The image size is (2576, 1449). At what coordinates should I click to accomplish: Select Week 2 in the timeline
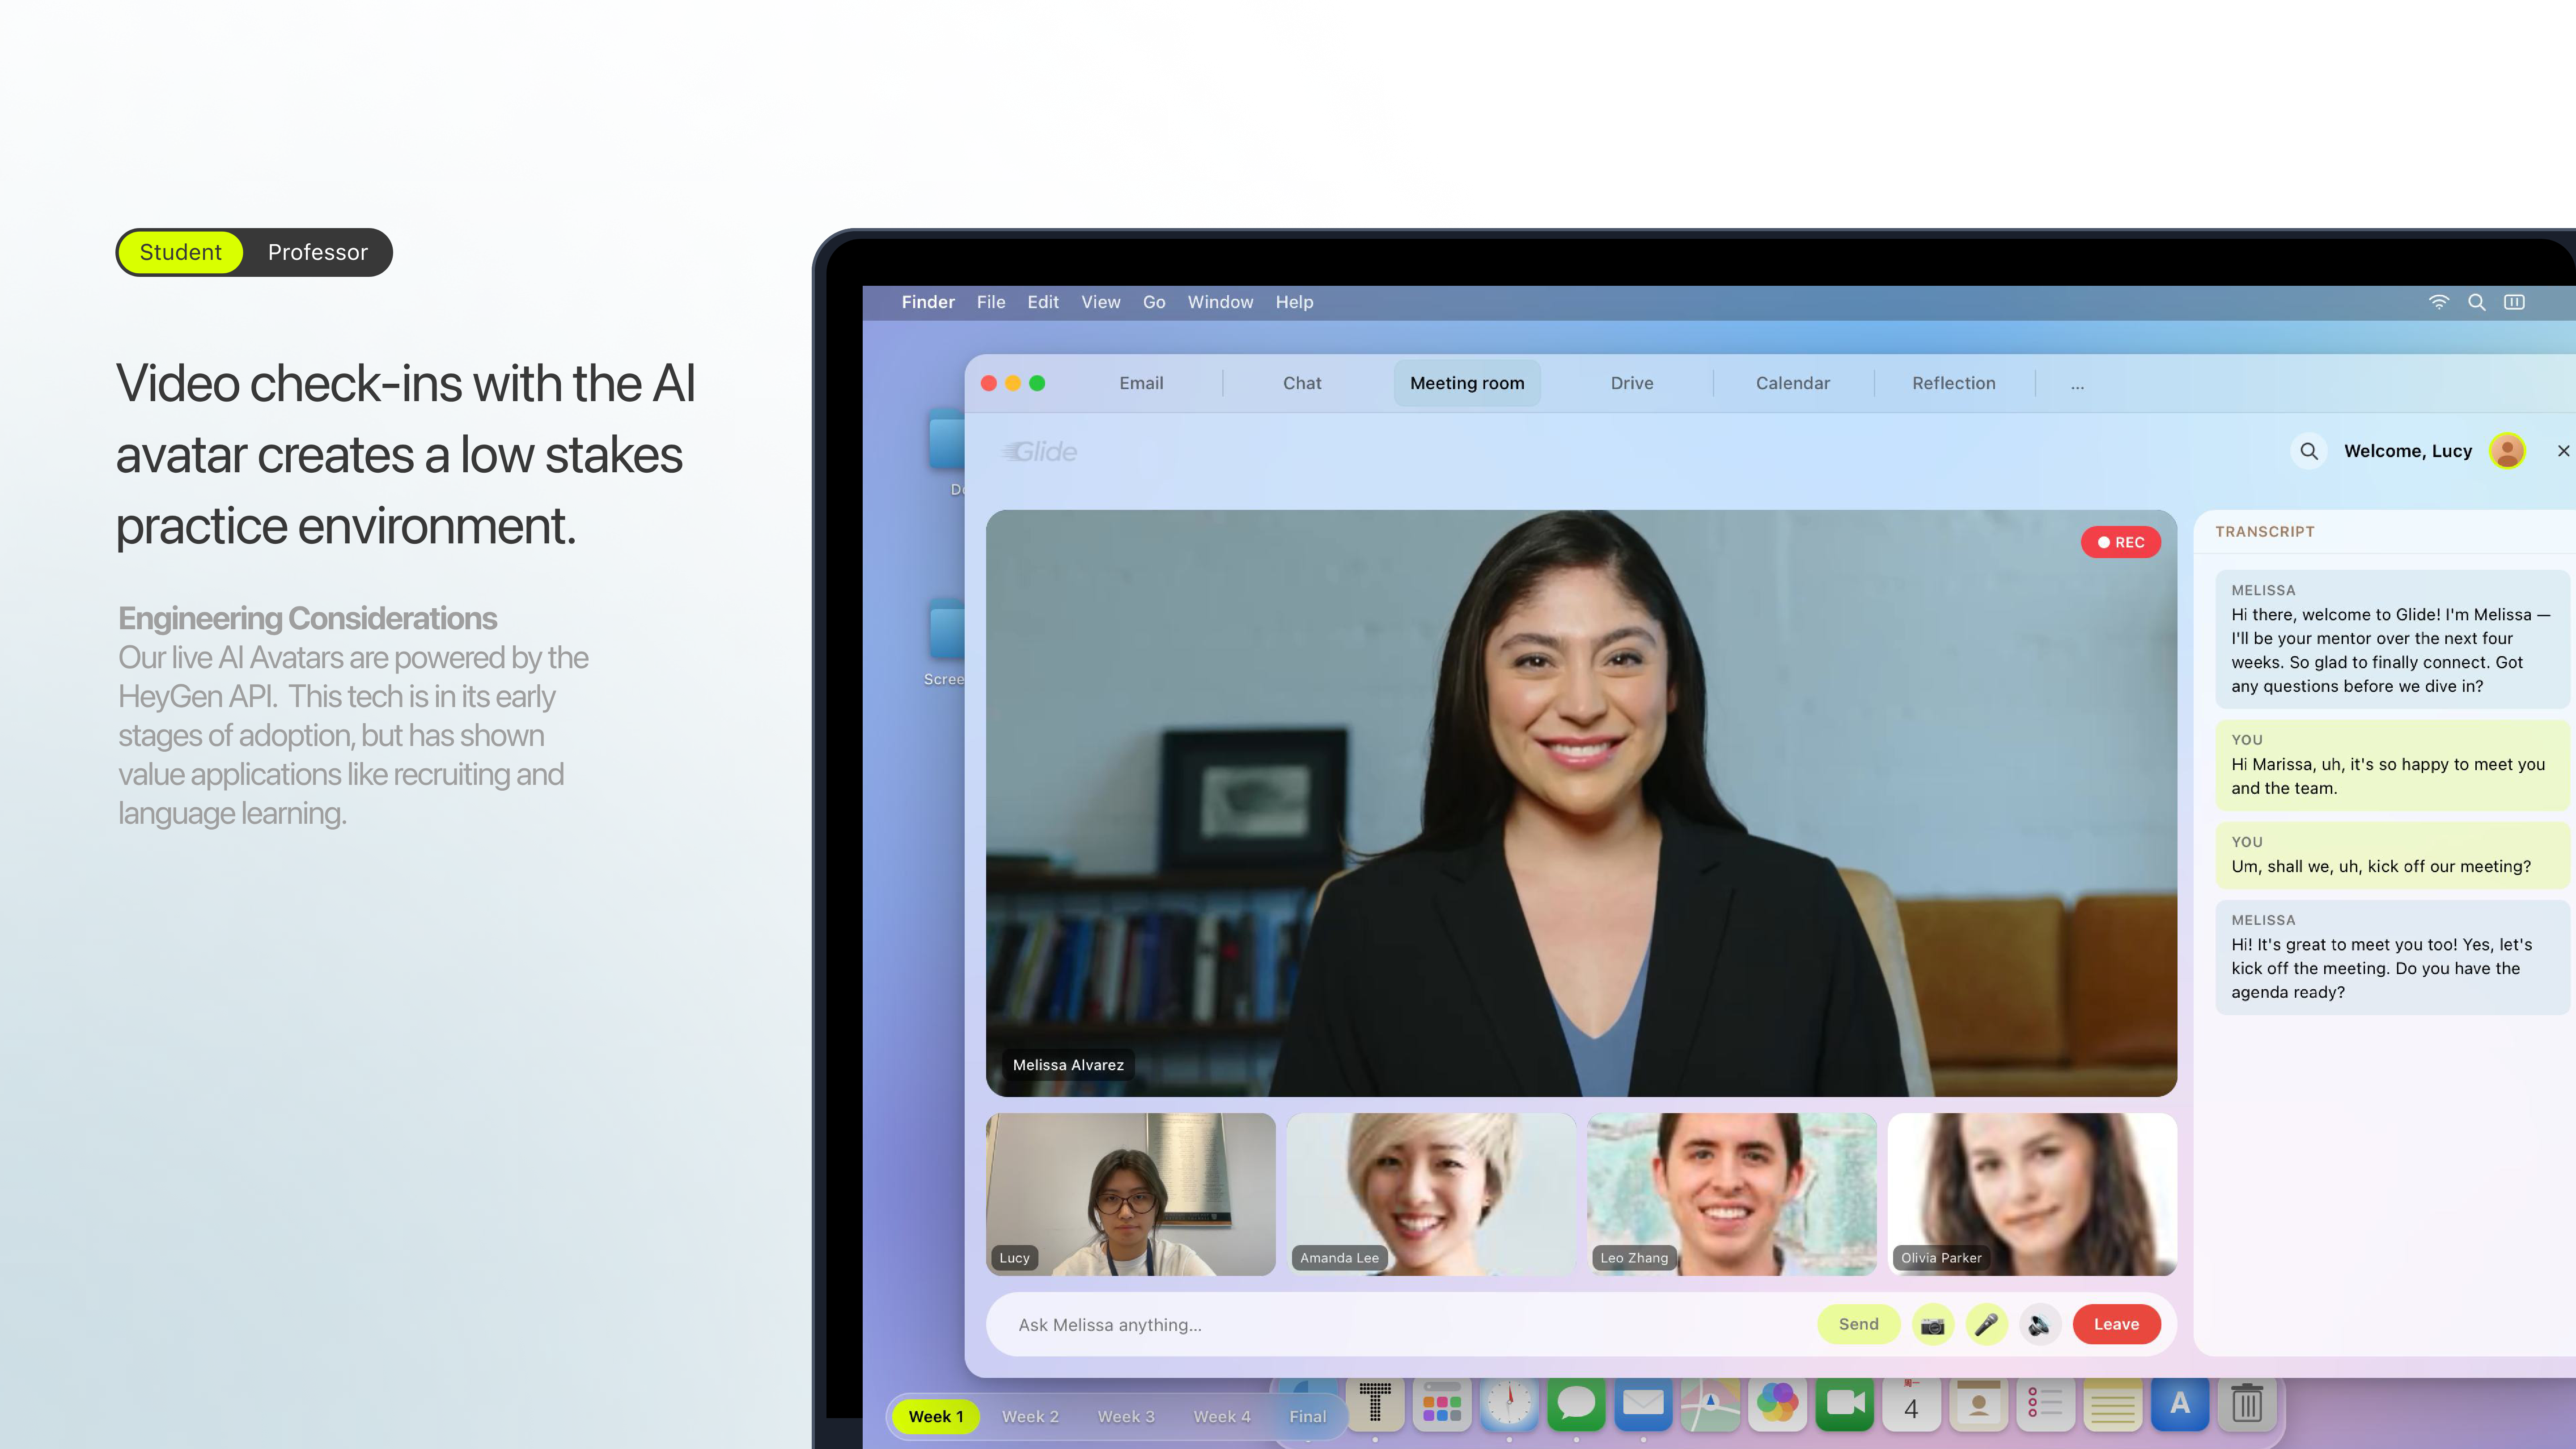pyautogui.click(x=1030, y=1417)
